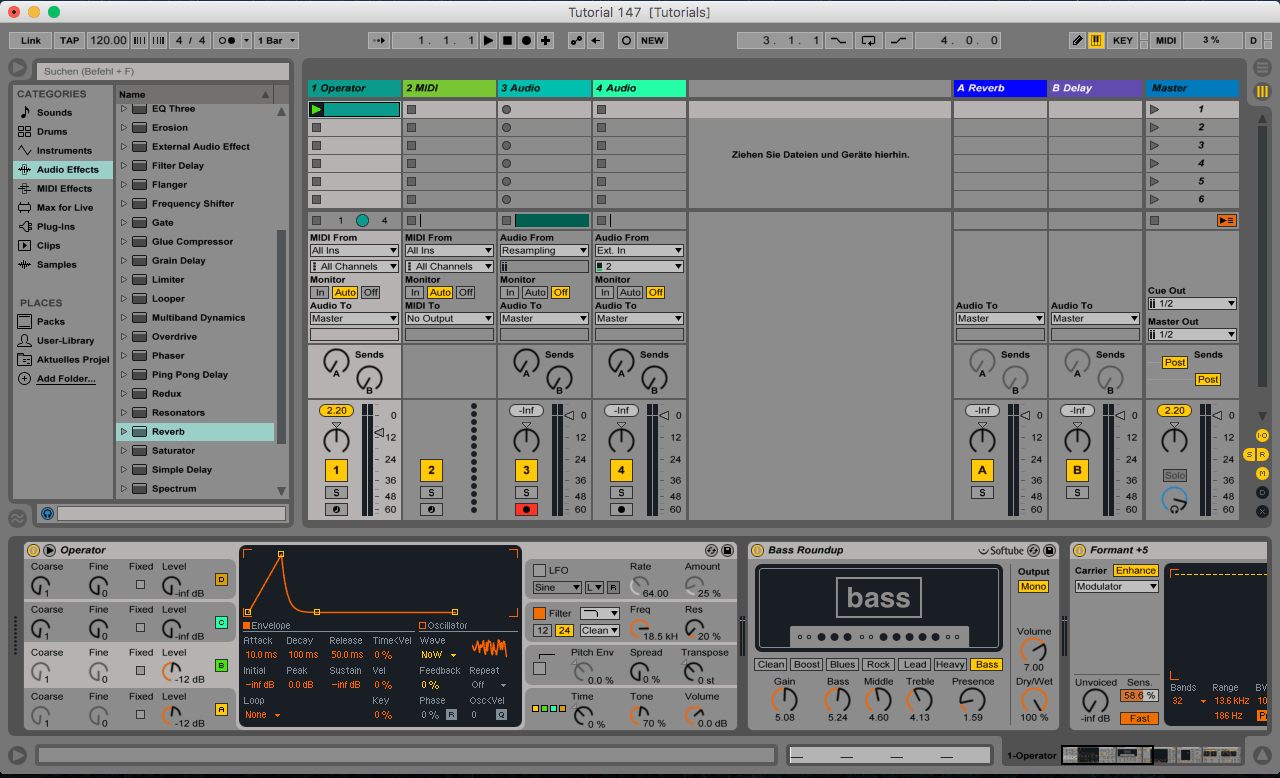Select MIDI Effects category in browser
Viewport: 1280px width, 778px height.
pyautogui.click(x=64, y=188)
